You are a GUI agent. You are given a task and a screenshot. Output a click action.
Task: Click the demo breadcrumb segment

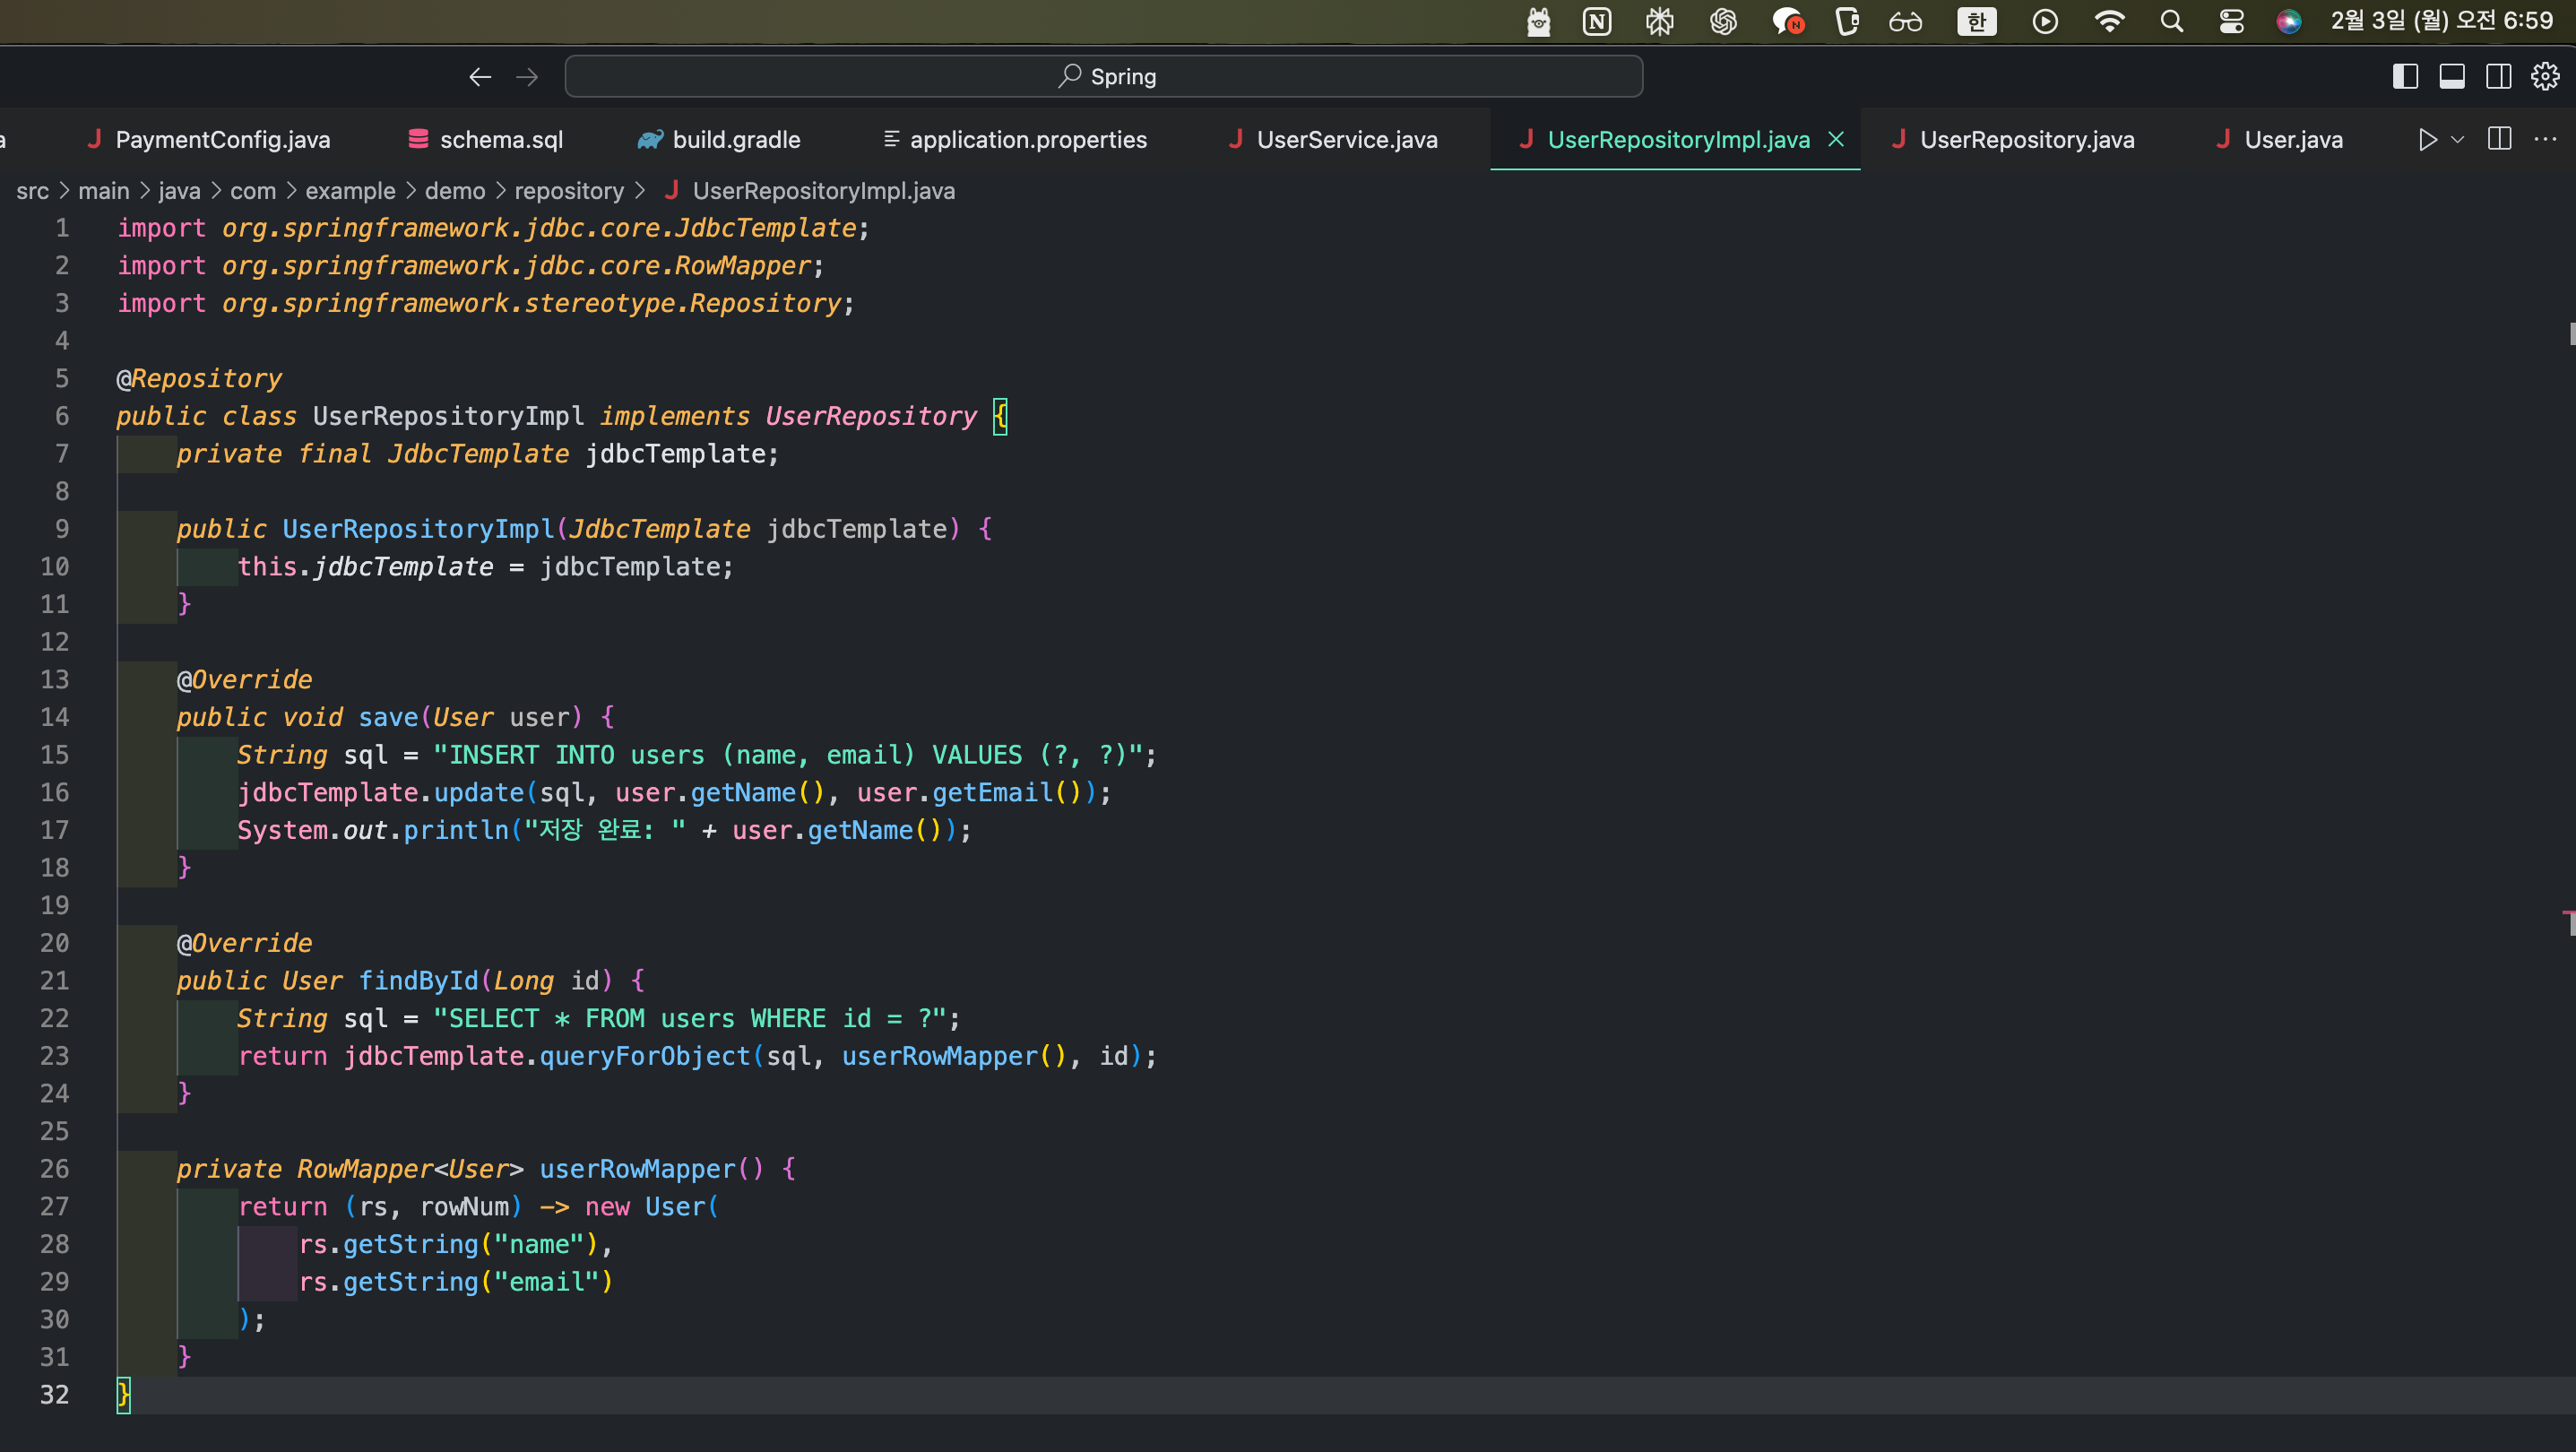pyautogui.click(x=454, y=191)
